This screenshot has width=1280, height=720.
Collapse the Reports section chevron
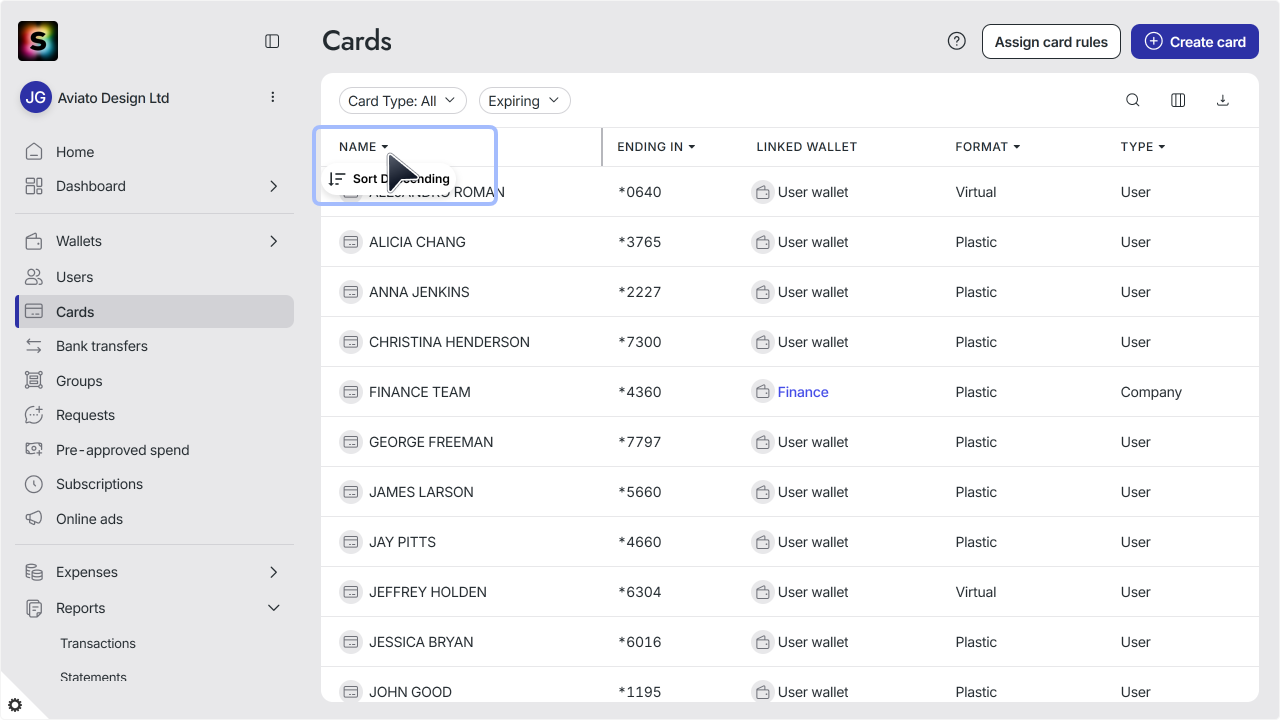tap(274, 608)
